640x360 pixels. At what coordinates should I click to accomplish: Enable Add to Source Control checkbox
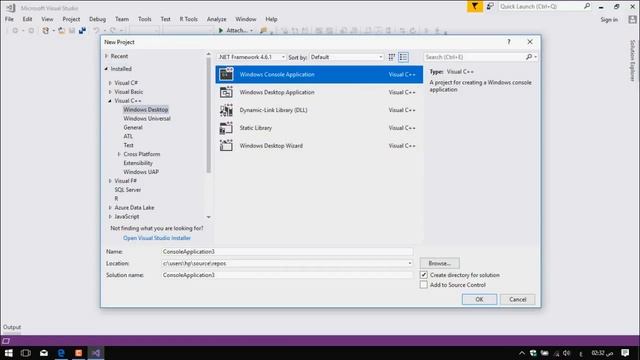[424, 285]
